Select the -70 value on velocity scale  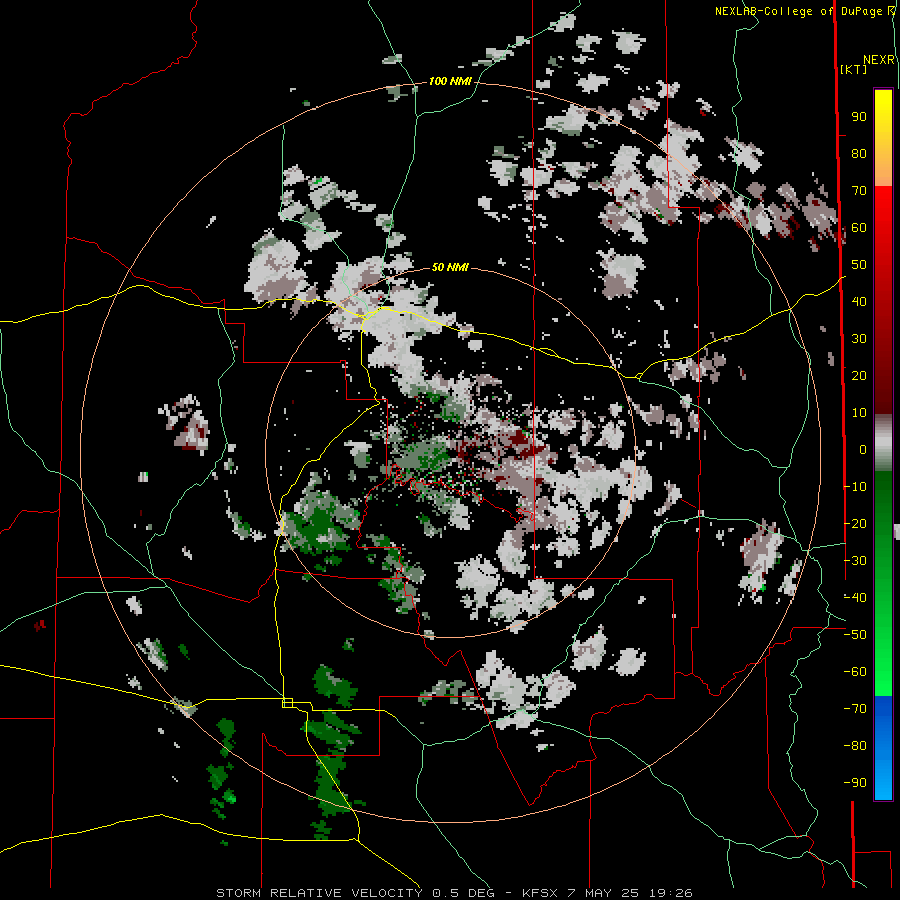(855, 709)
